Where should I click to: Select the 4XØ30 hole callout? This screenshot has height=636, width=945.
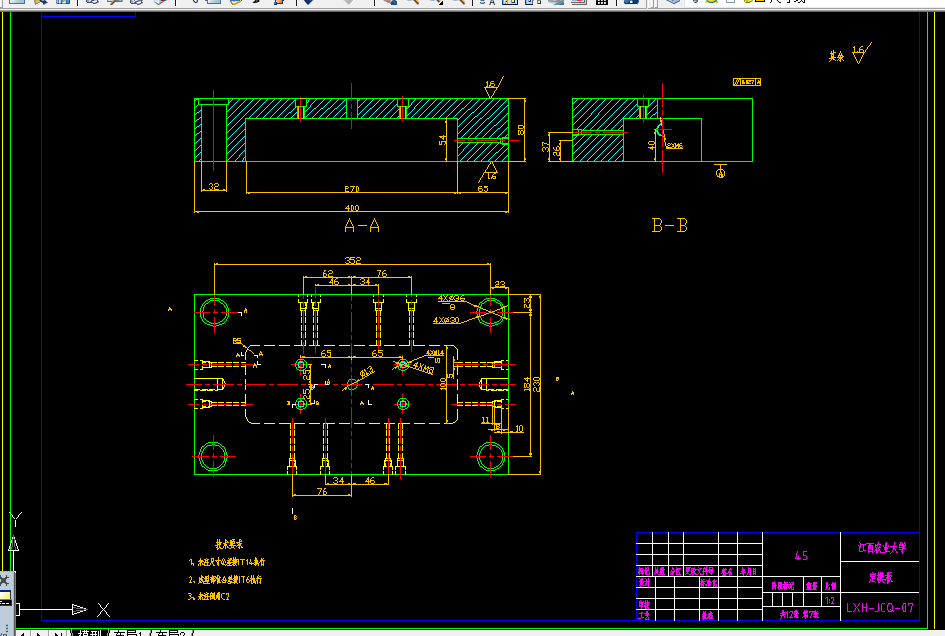pyautogui.click(x=446, y=320)
